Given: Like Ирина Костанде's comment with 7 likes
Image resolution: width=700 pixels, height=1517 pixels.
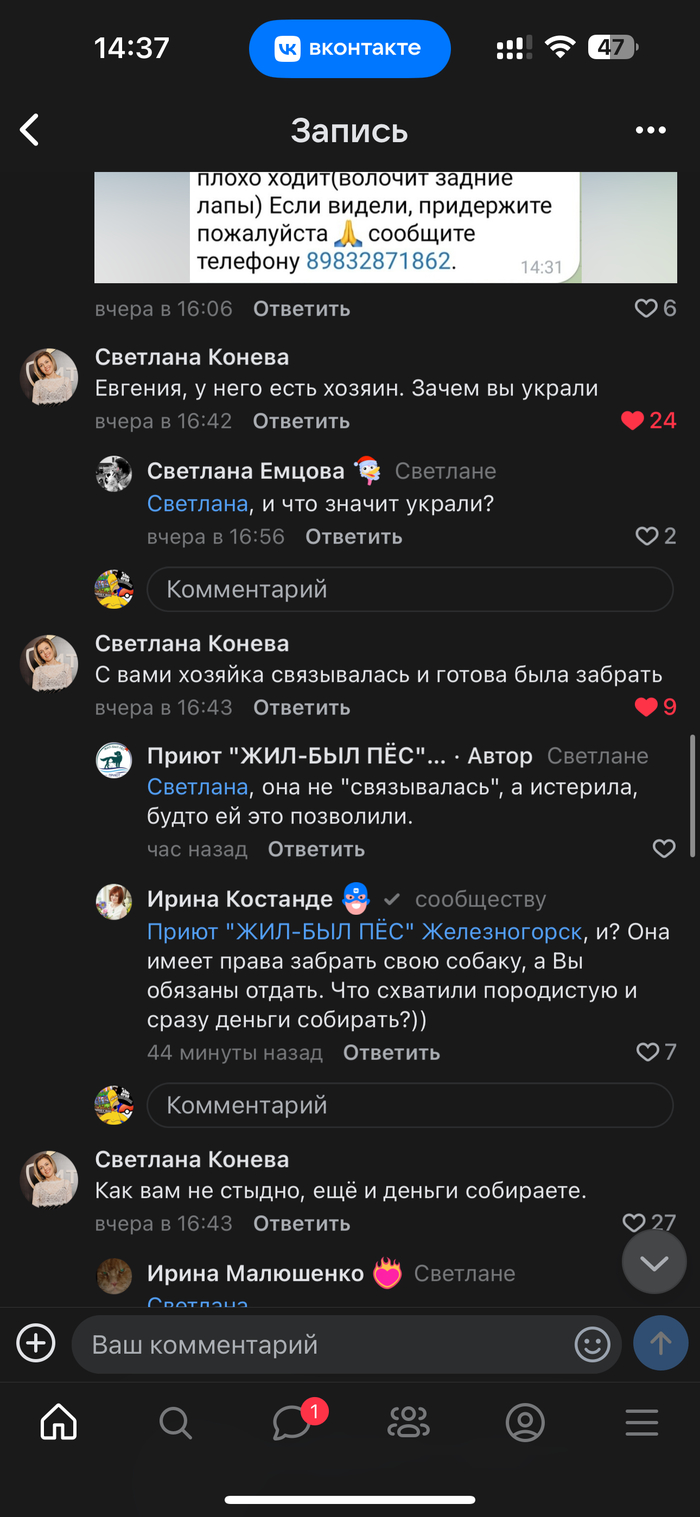Looking at the screenshot, I should pos(647,1052).
